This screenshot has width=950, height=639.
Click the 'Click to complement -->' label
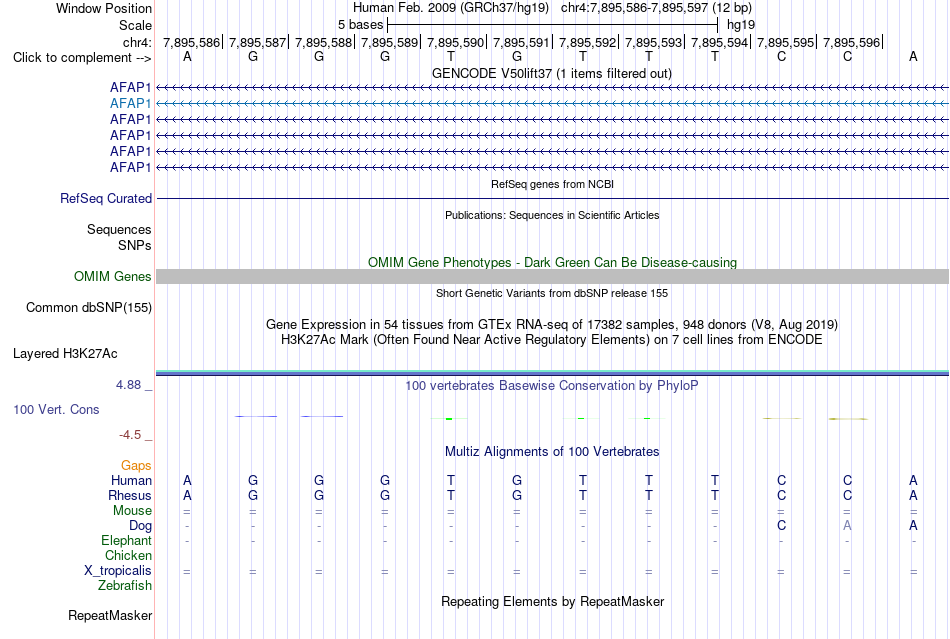(82, 58)
